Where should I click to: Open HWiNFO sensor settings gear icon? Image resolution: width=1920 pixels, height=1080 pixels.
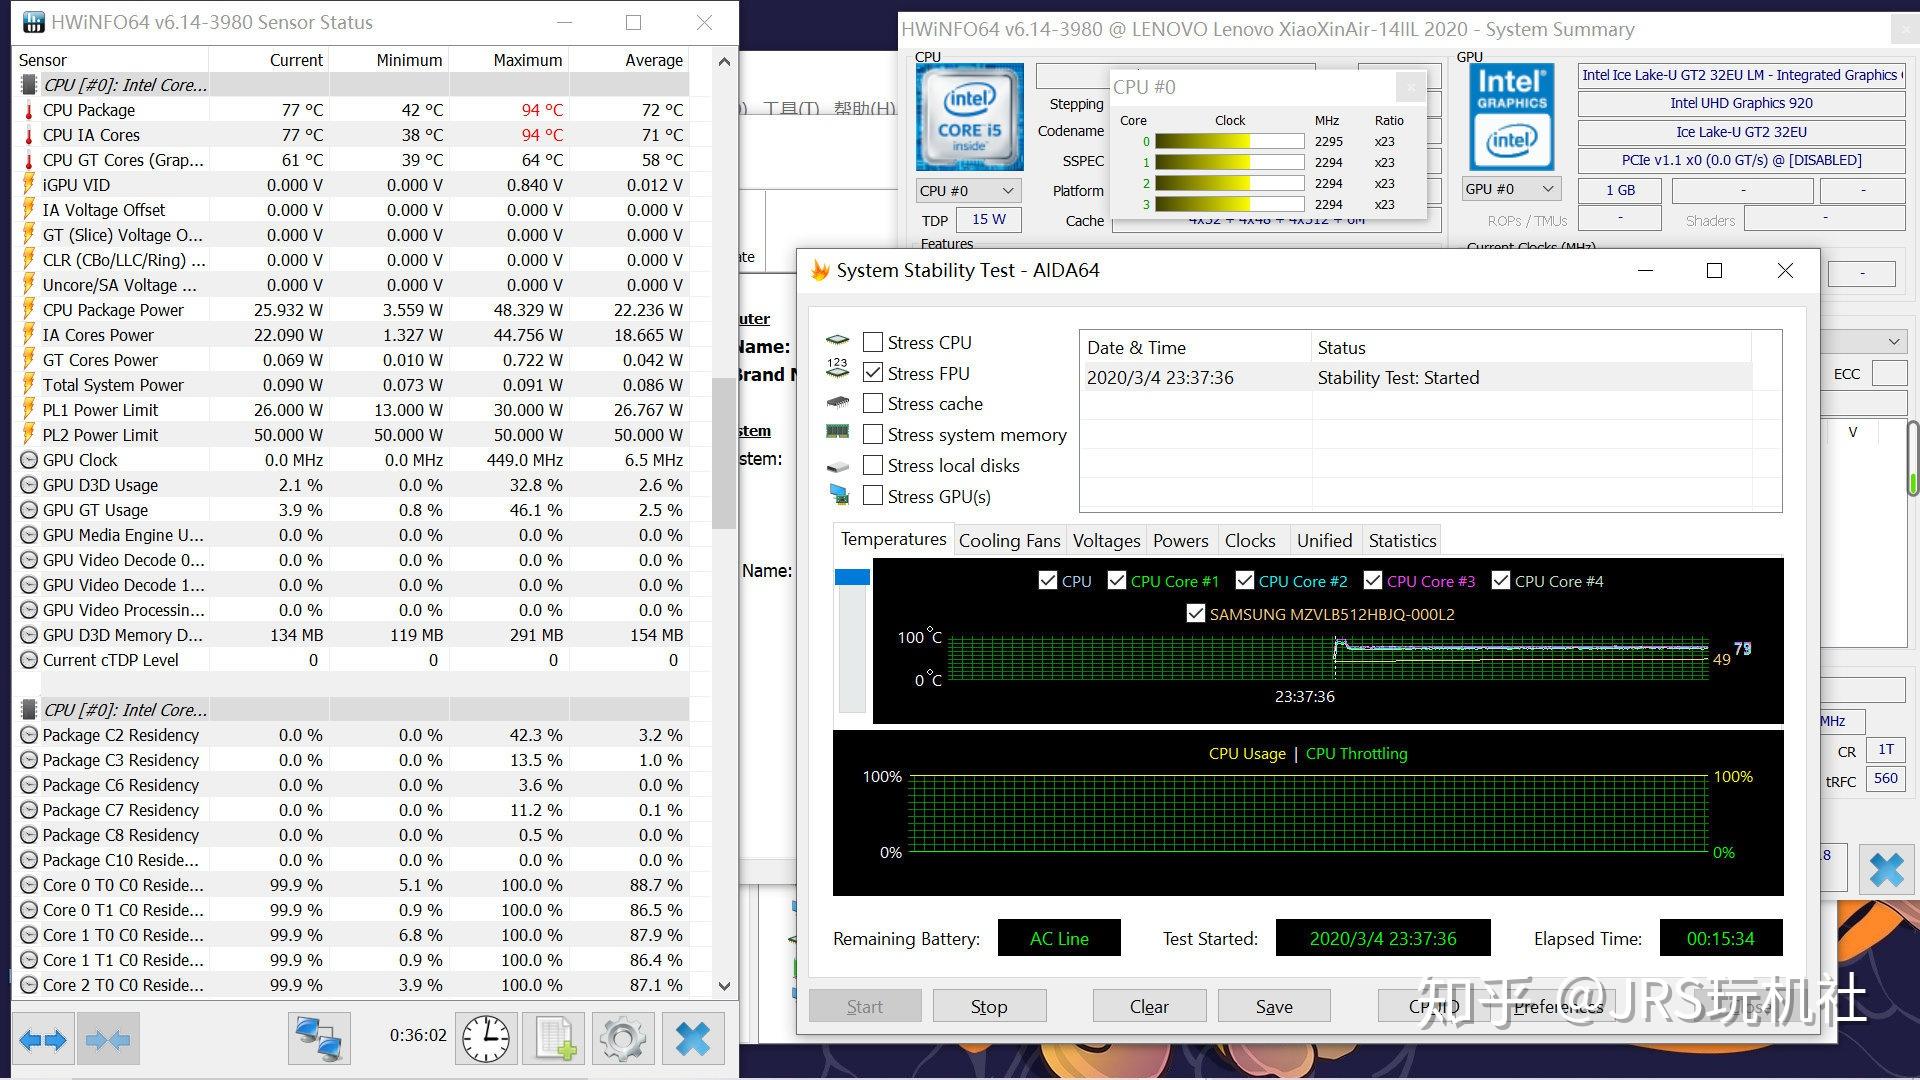pyautogui.click(x=622, y=1040)
